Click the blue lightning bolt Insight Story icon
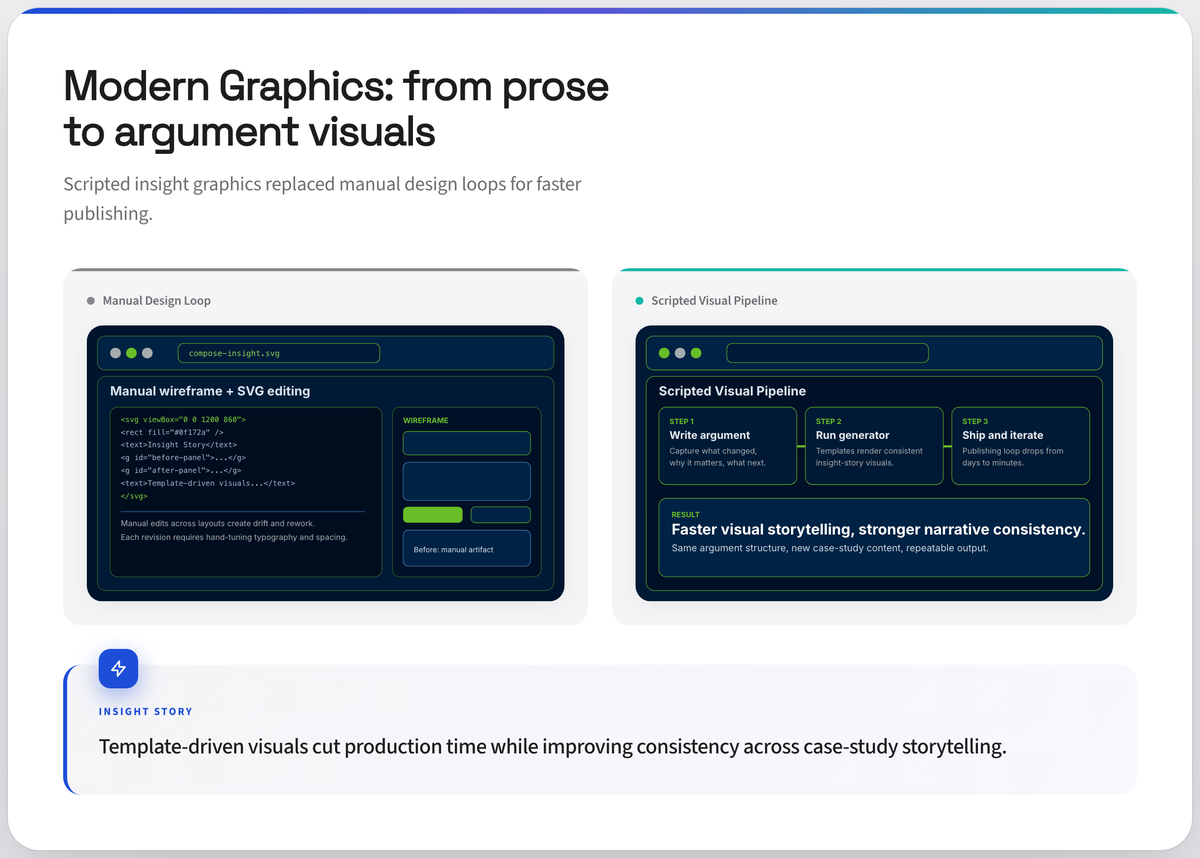This screenshot has height=858, width=1200. point(118,668)
